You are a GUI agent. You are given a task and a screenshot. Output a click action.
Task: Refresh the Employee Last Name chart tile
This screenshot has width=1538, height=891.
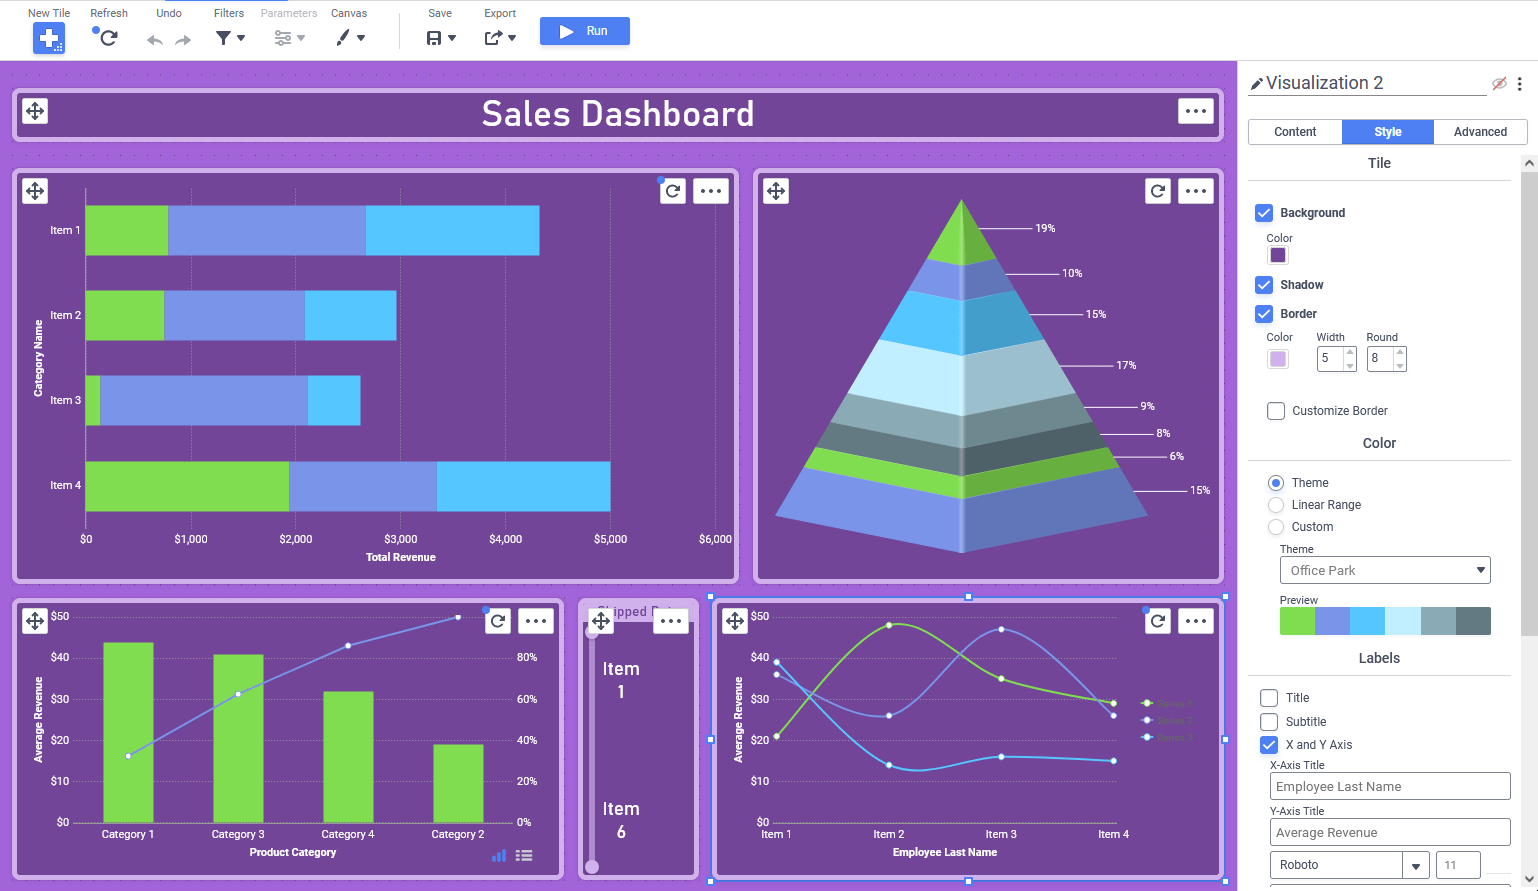tap(1158, 621)
